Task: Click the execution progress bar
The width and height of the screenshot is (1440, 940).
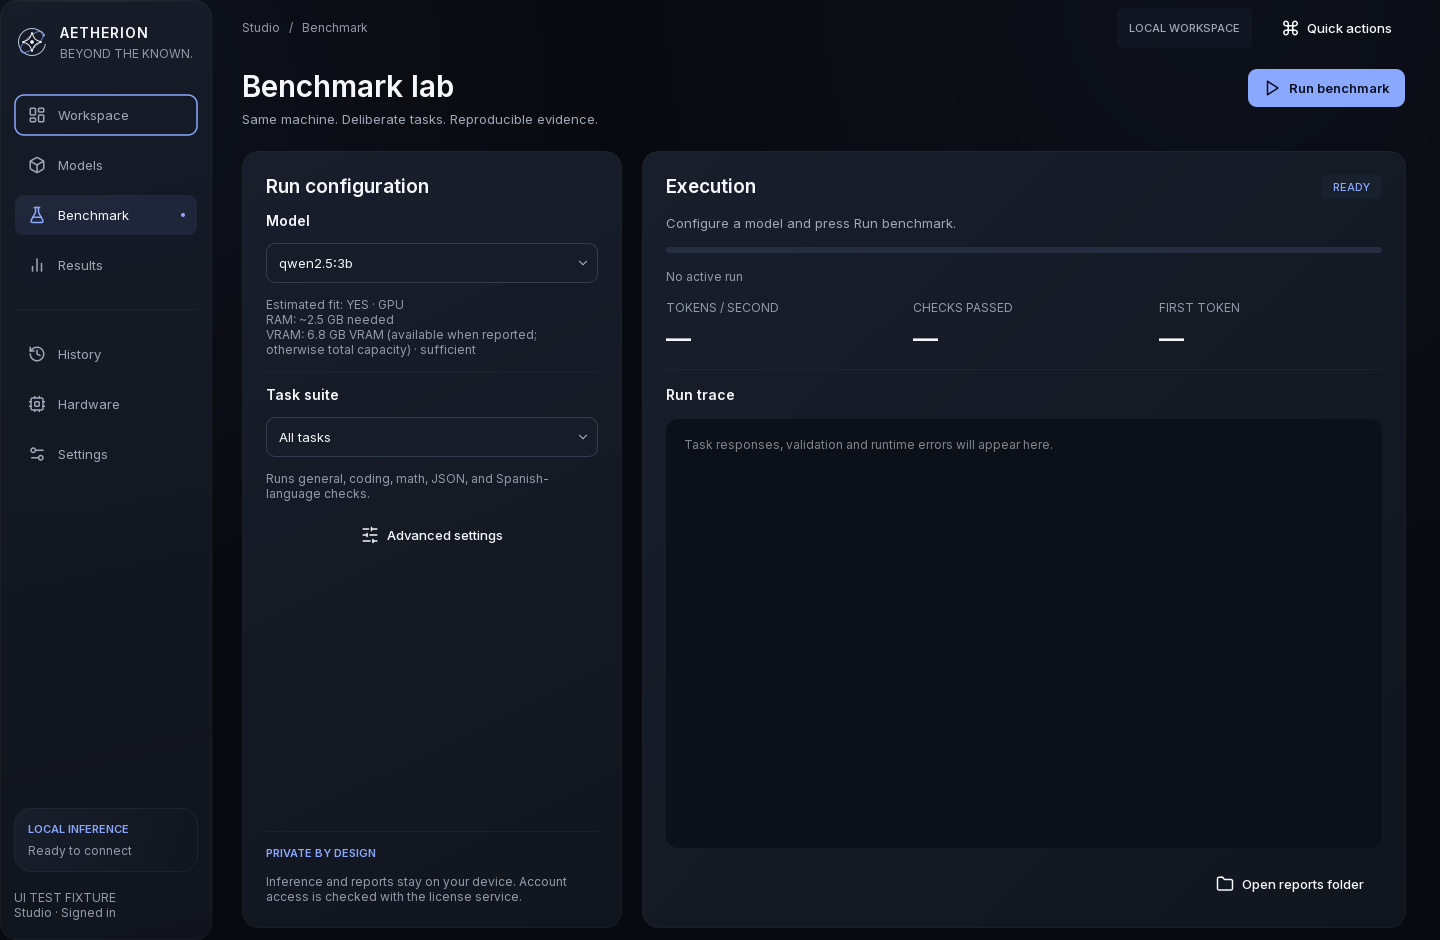Action: click(x=1024, y=250)
